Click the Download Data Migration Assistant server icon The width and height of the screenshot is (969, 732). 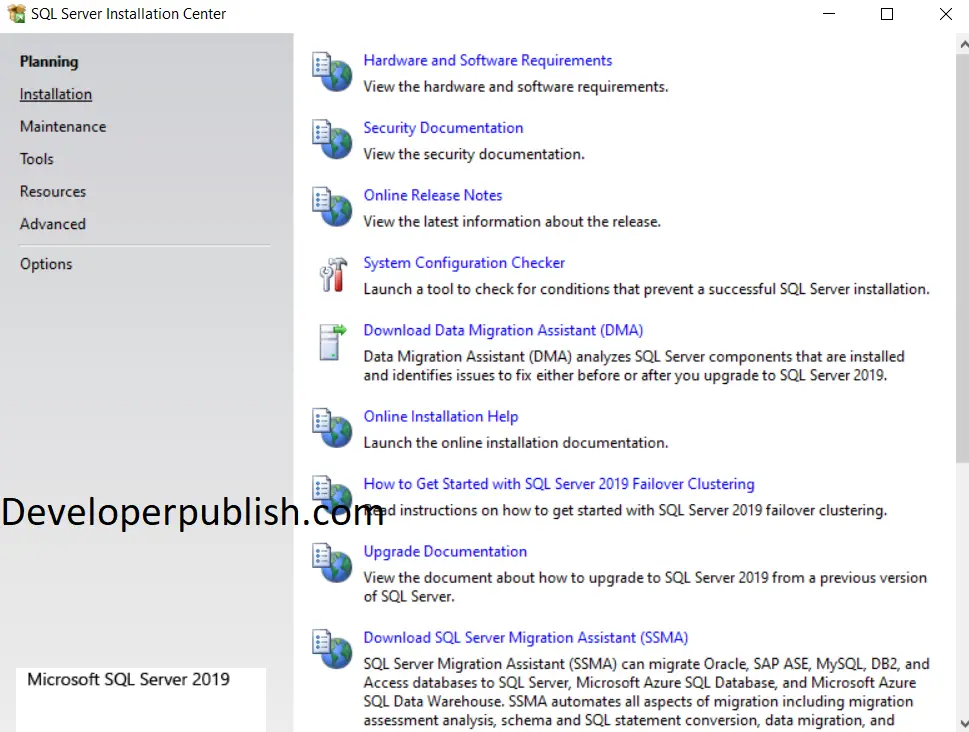332,342
